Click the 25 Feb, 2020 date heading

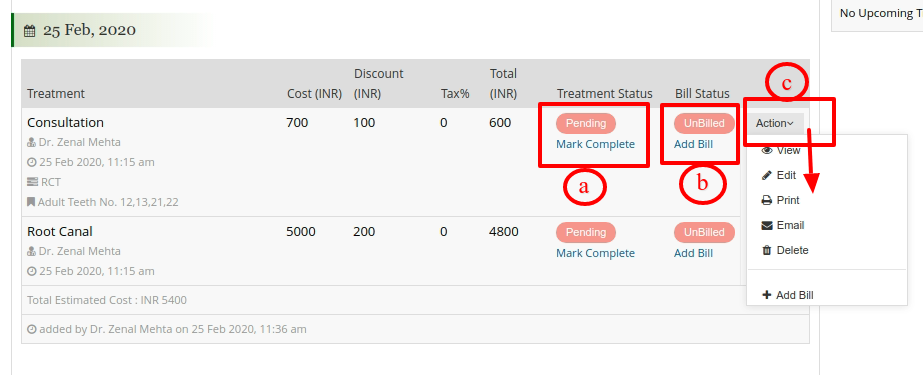(89, 30)
